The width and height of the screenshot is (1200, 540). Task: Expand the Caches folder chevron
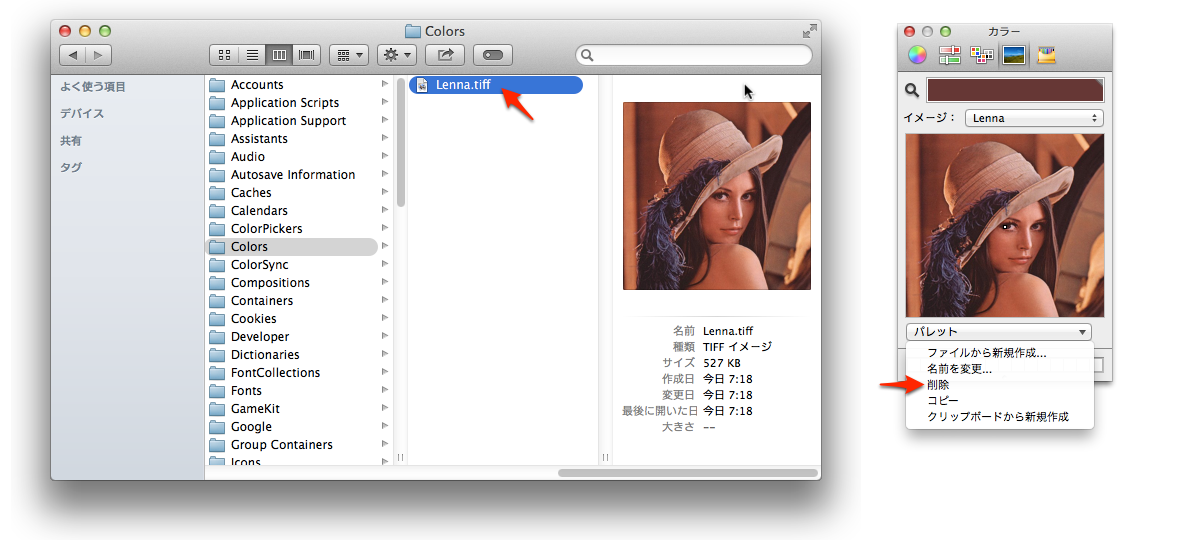point(385,193)
